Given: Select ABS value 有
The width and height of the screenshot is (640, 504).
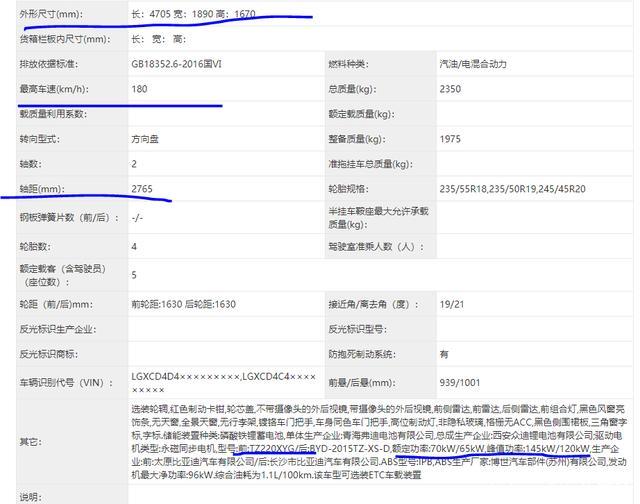Looking at the screenshot, I should click(444, 354).
